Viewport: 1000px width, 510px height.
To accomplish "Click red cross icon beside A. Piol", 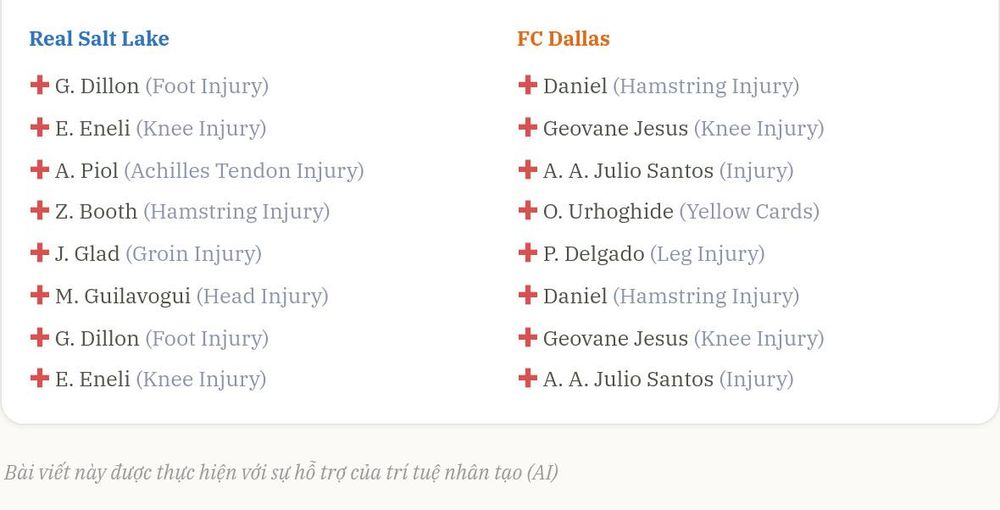I will (x=40, y=170).
